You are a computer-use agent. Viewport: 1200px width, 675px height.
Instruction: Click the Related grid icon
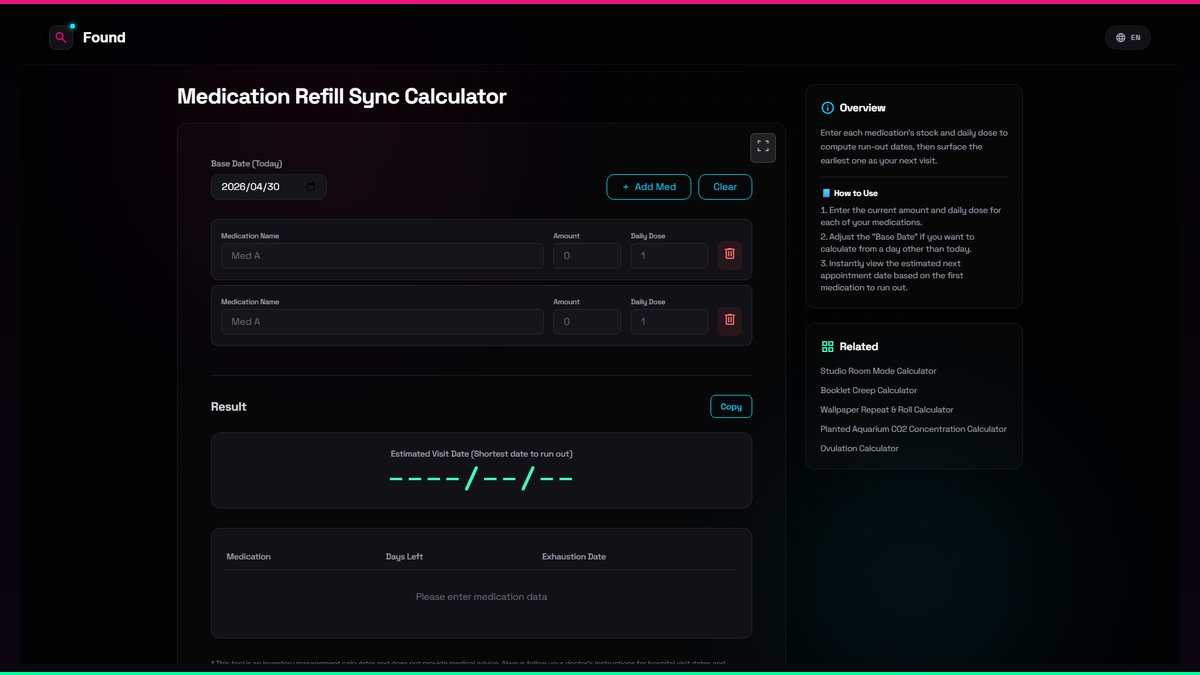click(827, 347)
